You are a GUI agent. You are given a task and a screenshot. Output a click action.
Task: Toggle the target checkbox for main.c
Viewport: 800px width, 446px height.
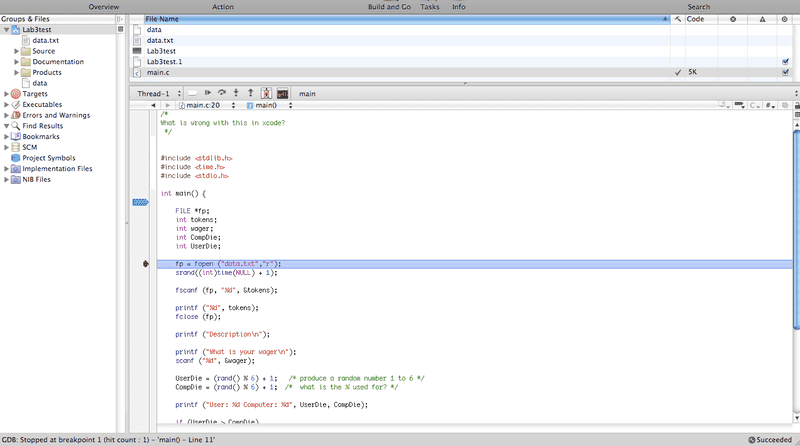tap(785, 72)
